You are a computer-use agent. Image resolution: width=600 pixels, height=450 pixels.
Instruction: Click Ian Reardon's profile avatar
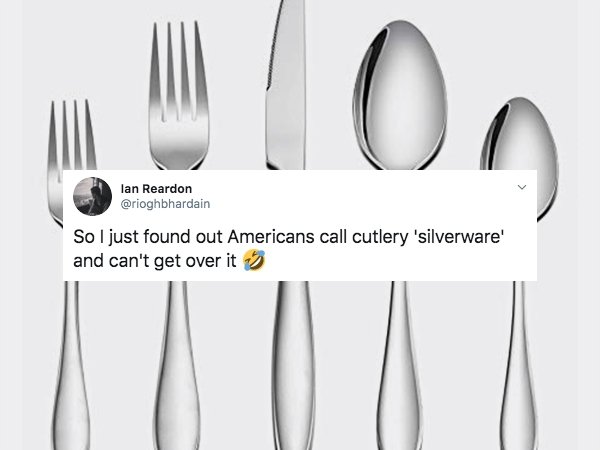(x=92, y=196)
